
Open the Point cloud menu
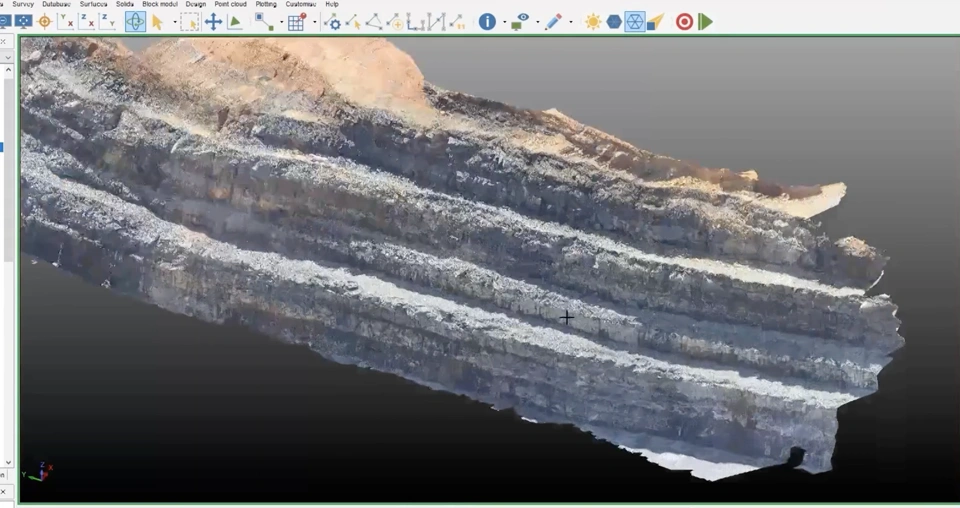click(x=231, y=4)
